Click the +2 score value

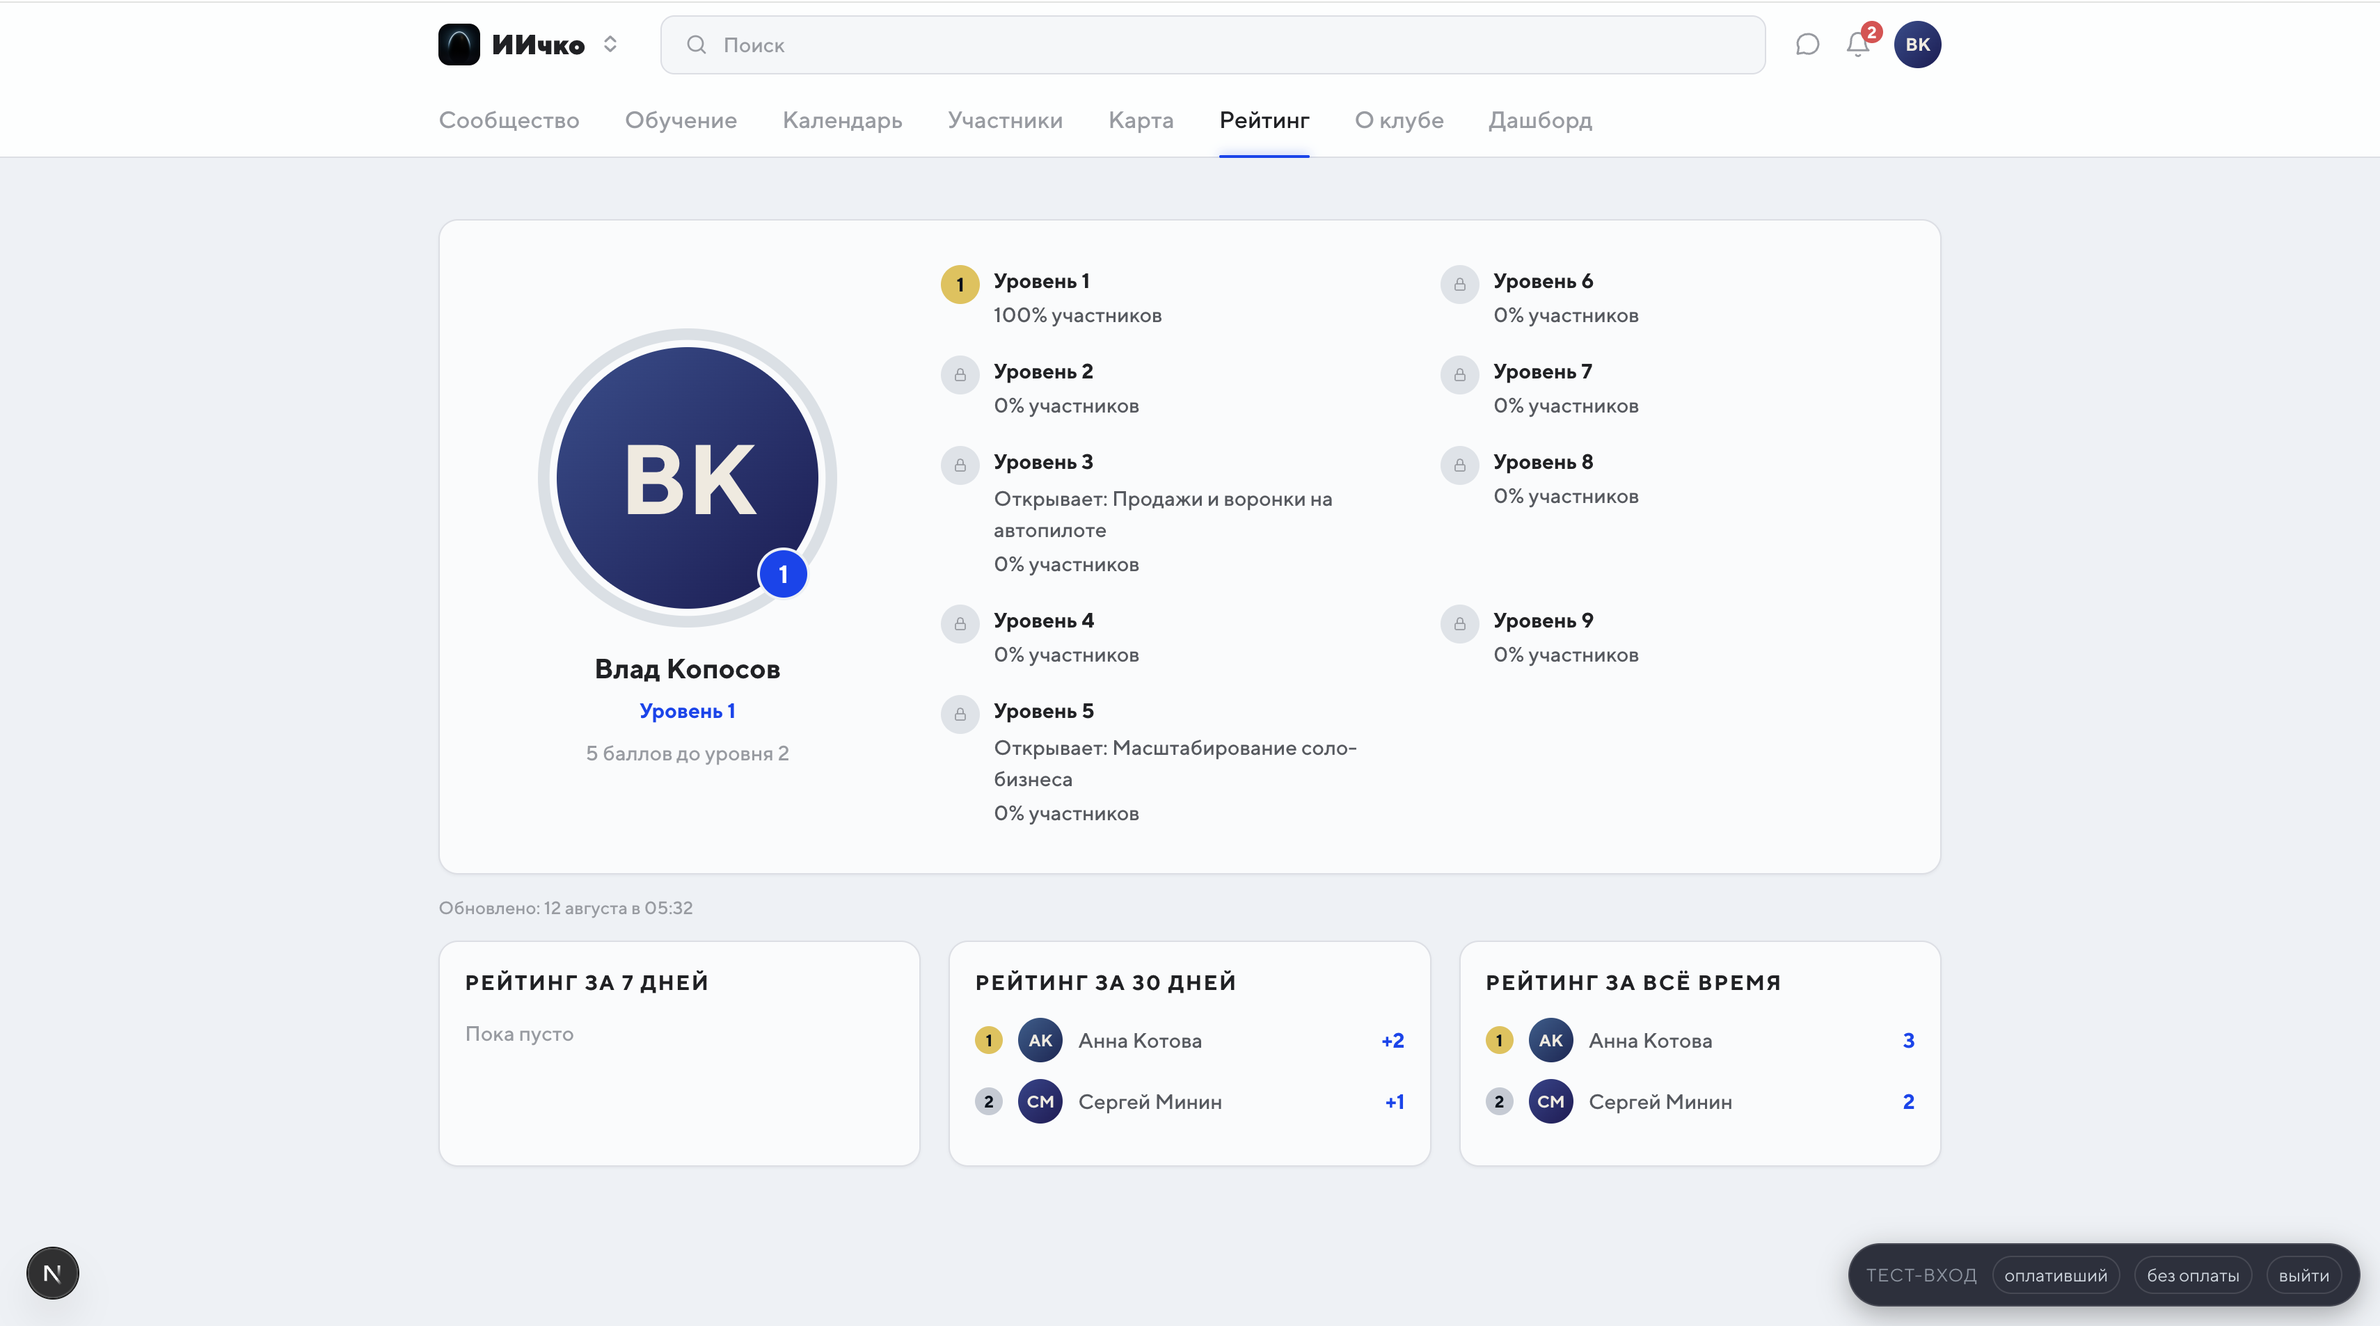pos(1393,1040)
